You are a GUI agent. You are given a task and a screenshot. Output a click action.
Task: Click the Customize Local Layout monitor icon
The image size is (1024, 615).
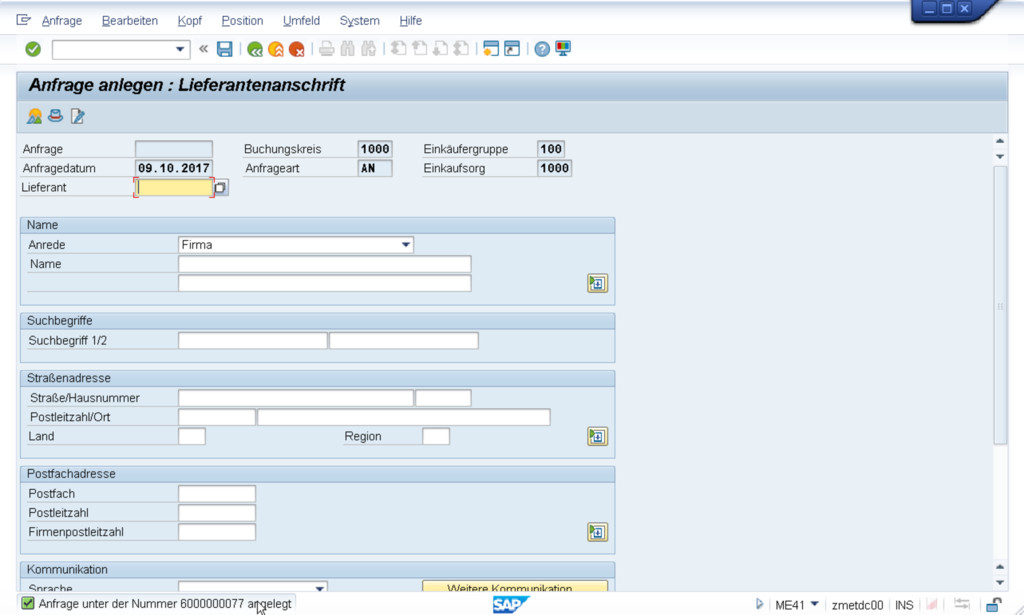click(563, 49)
